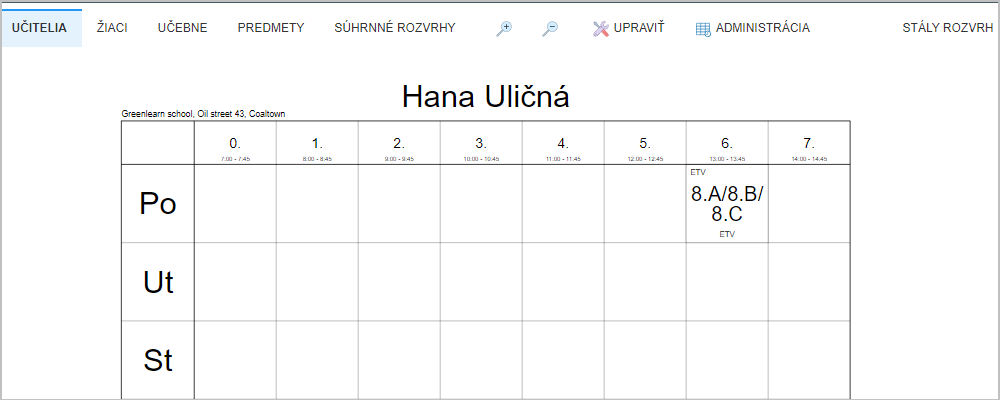Screen dimensions: 1000x400
Task: Click the zoom out magnifier icon
Action: [x=550, y=28]
